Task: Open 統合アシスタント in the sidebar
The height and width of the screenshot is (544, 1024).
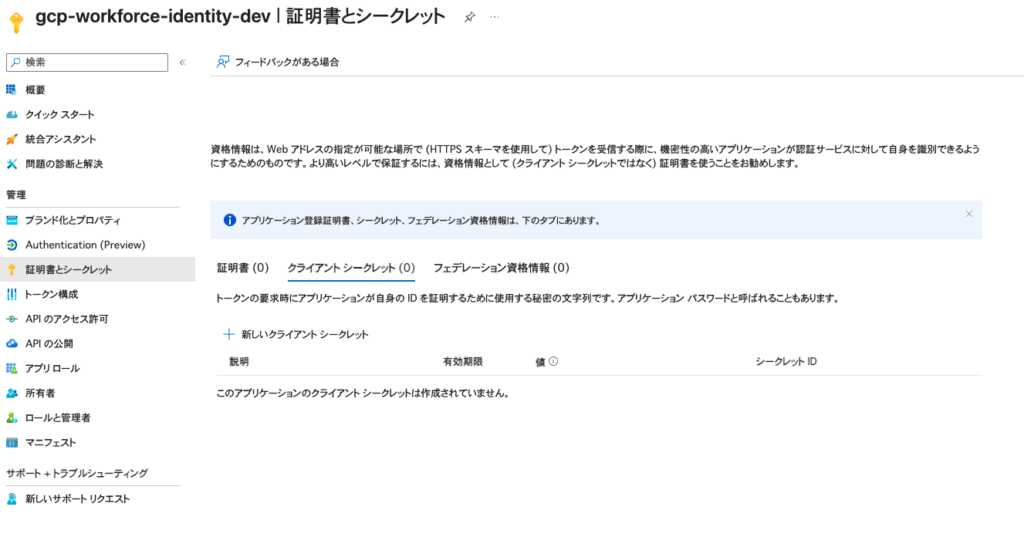Action: (x=61, y=139)
